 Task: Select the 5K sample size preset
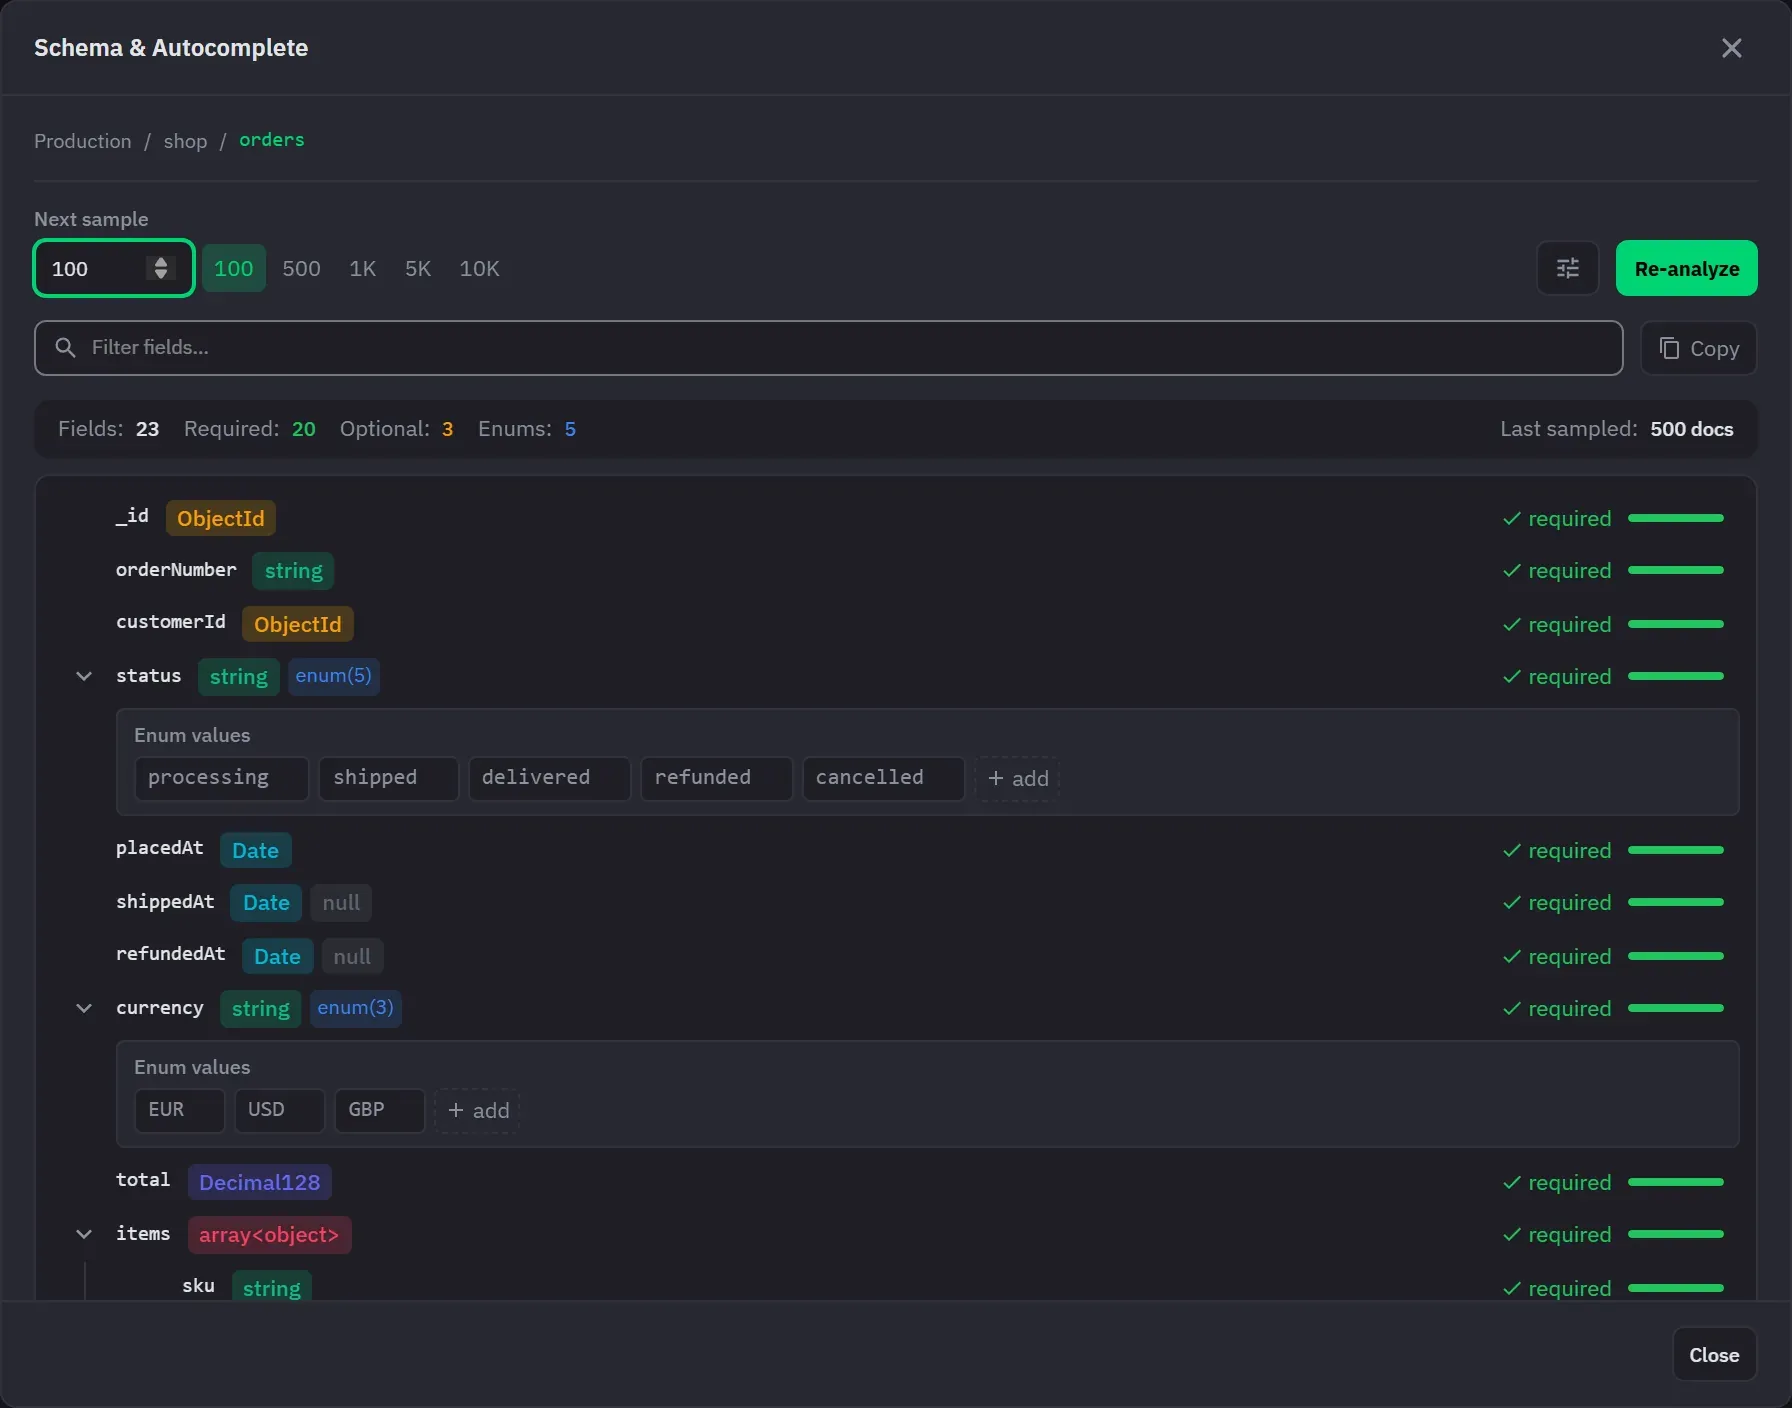point(418,268)
